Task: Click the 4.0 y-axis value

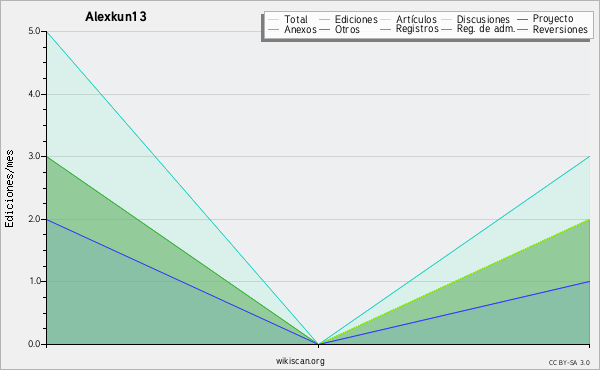Action: click(x=34, y=94)
